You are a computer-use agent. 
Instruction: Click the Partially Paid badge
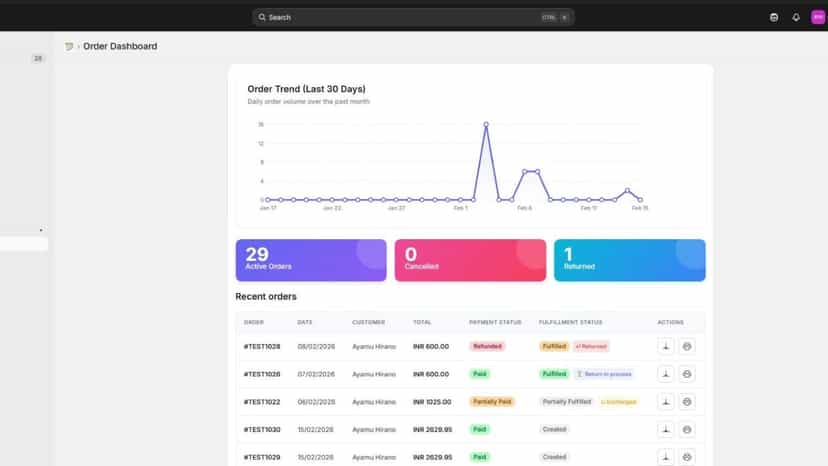point(492,402)
